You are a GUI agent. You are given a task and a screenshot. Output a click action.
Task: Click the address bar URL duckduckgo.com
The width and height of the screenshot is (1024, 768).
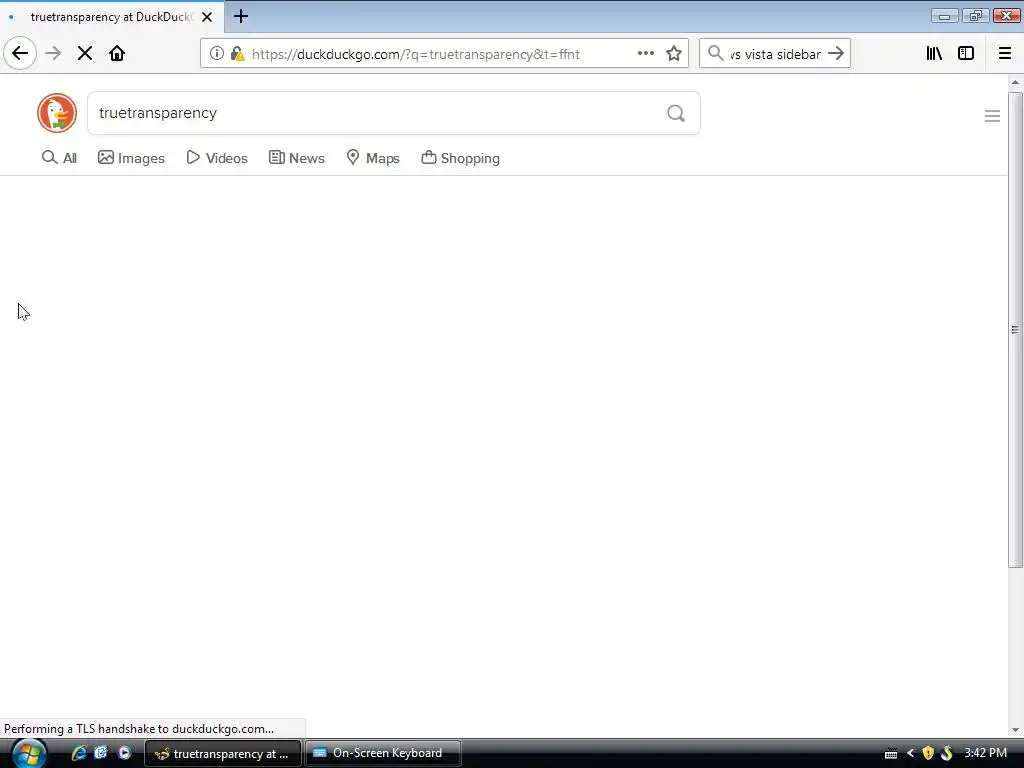[x=415, y=54]
